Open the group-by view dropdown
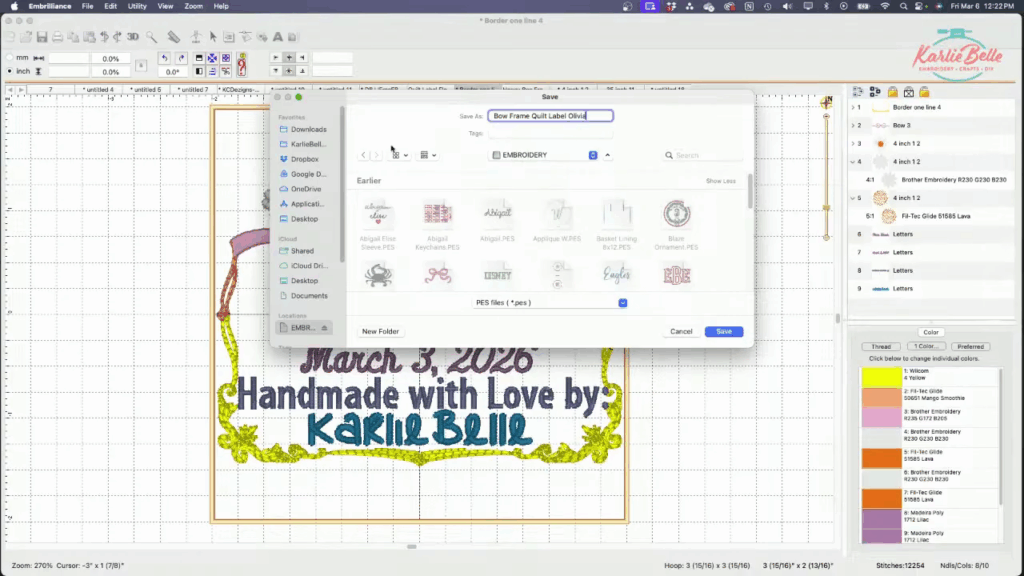This screenshot has width=1024, height=576. click(x=428, y=155)
